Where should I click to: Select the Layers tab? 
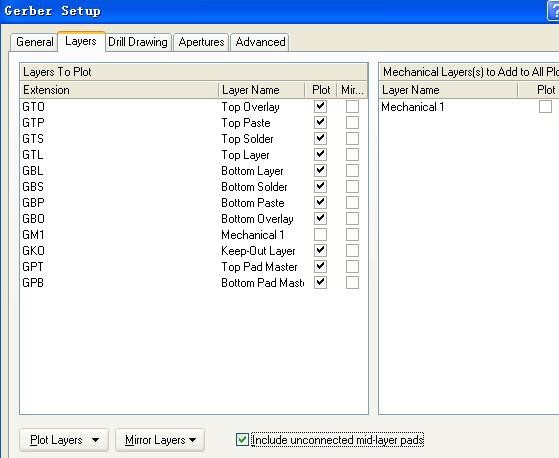tap(81, 41)
